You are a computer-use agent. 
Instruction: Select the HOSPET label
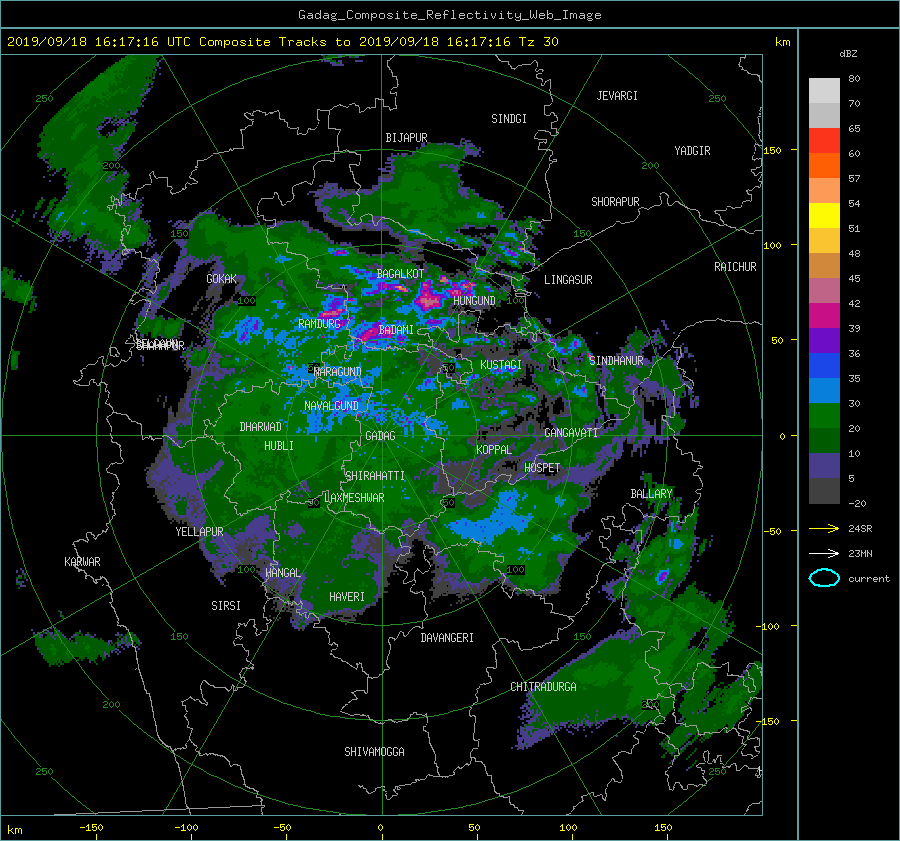(542, 468)
